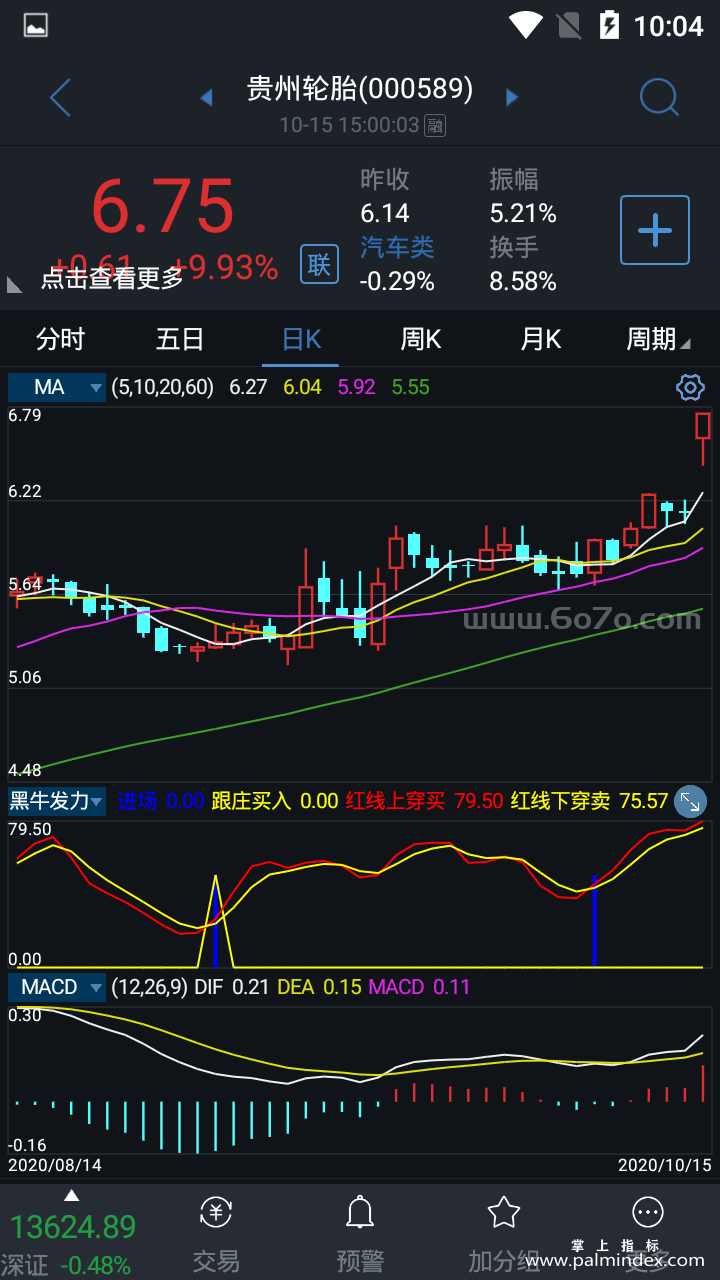720x1280 pixels.
Task: Tap the 换手 value 8.58%
Action: [523, 281]
